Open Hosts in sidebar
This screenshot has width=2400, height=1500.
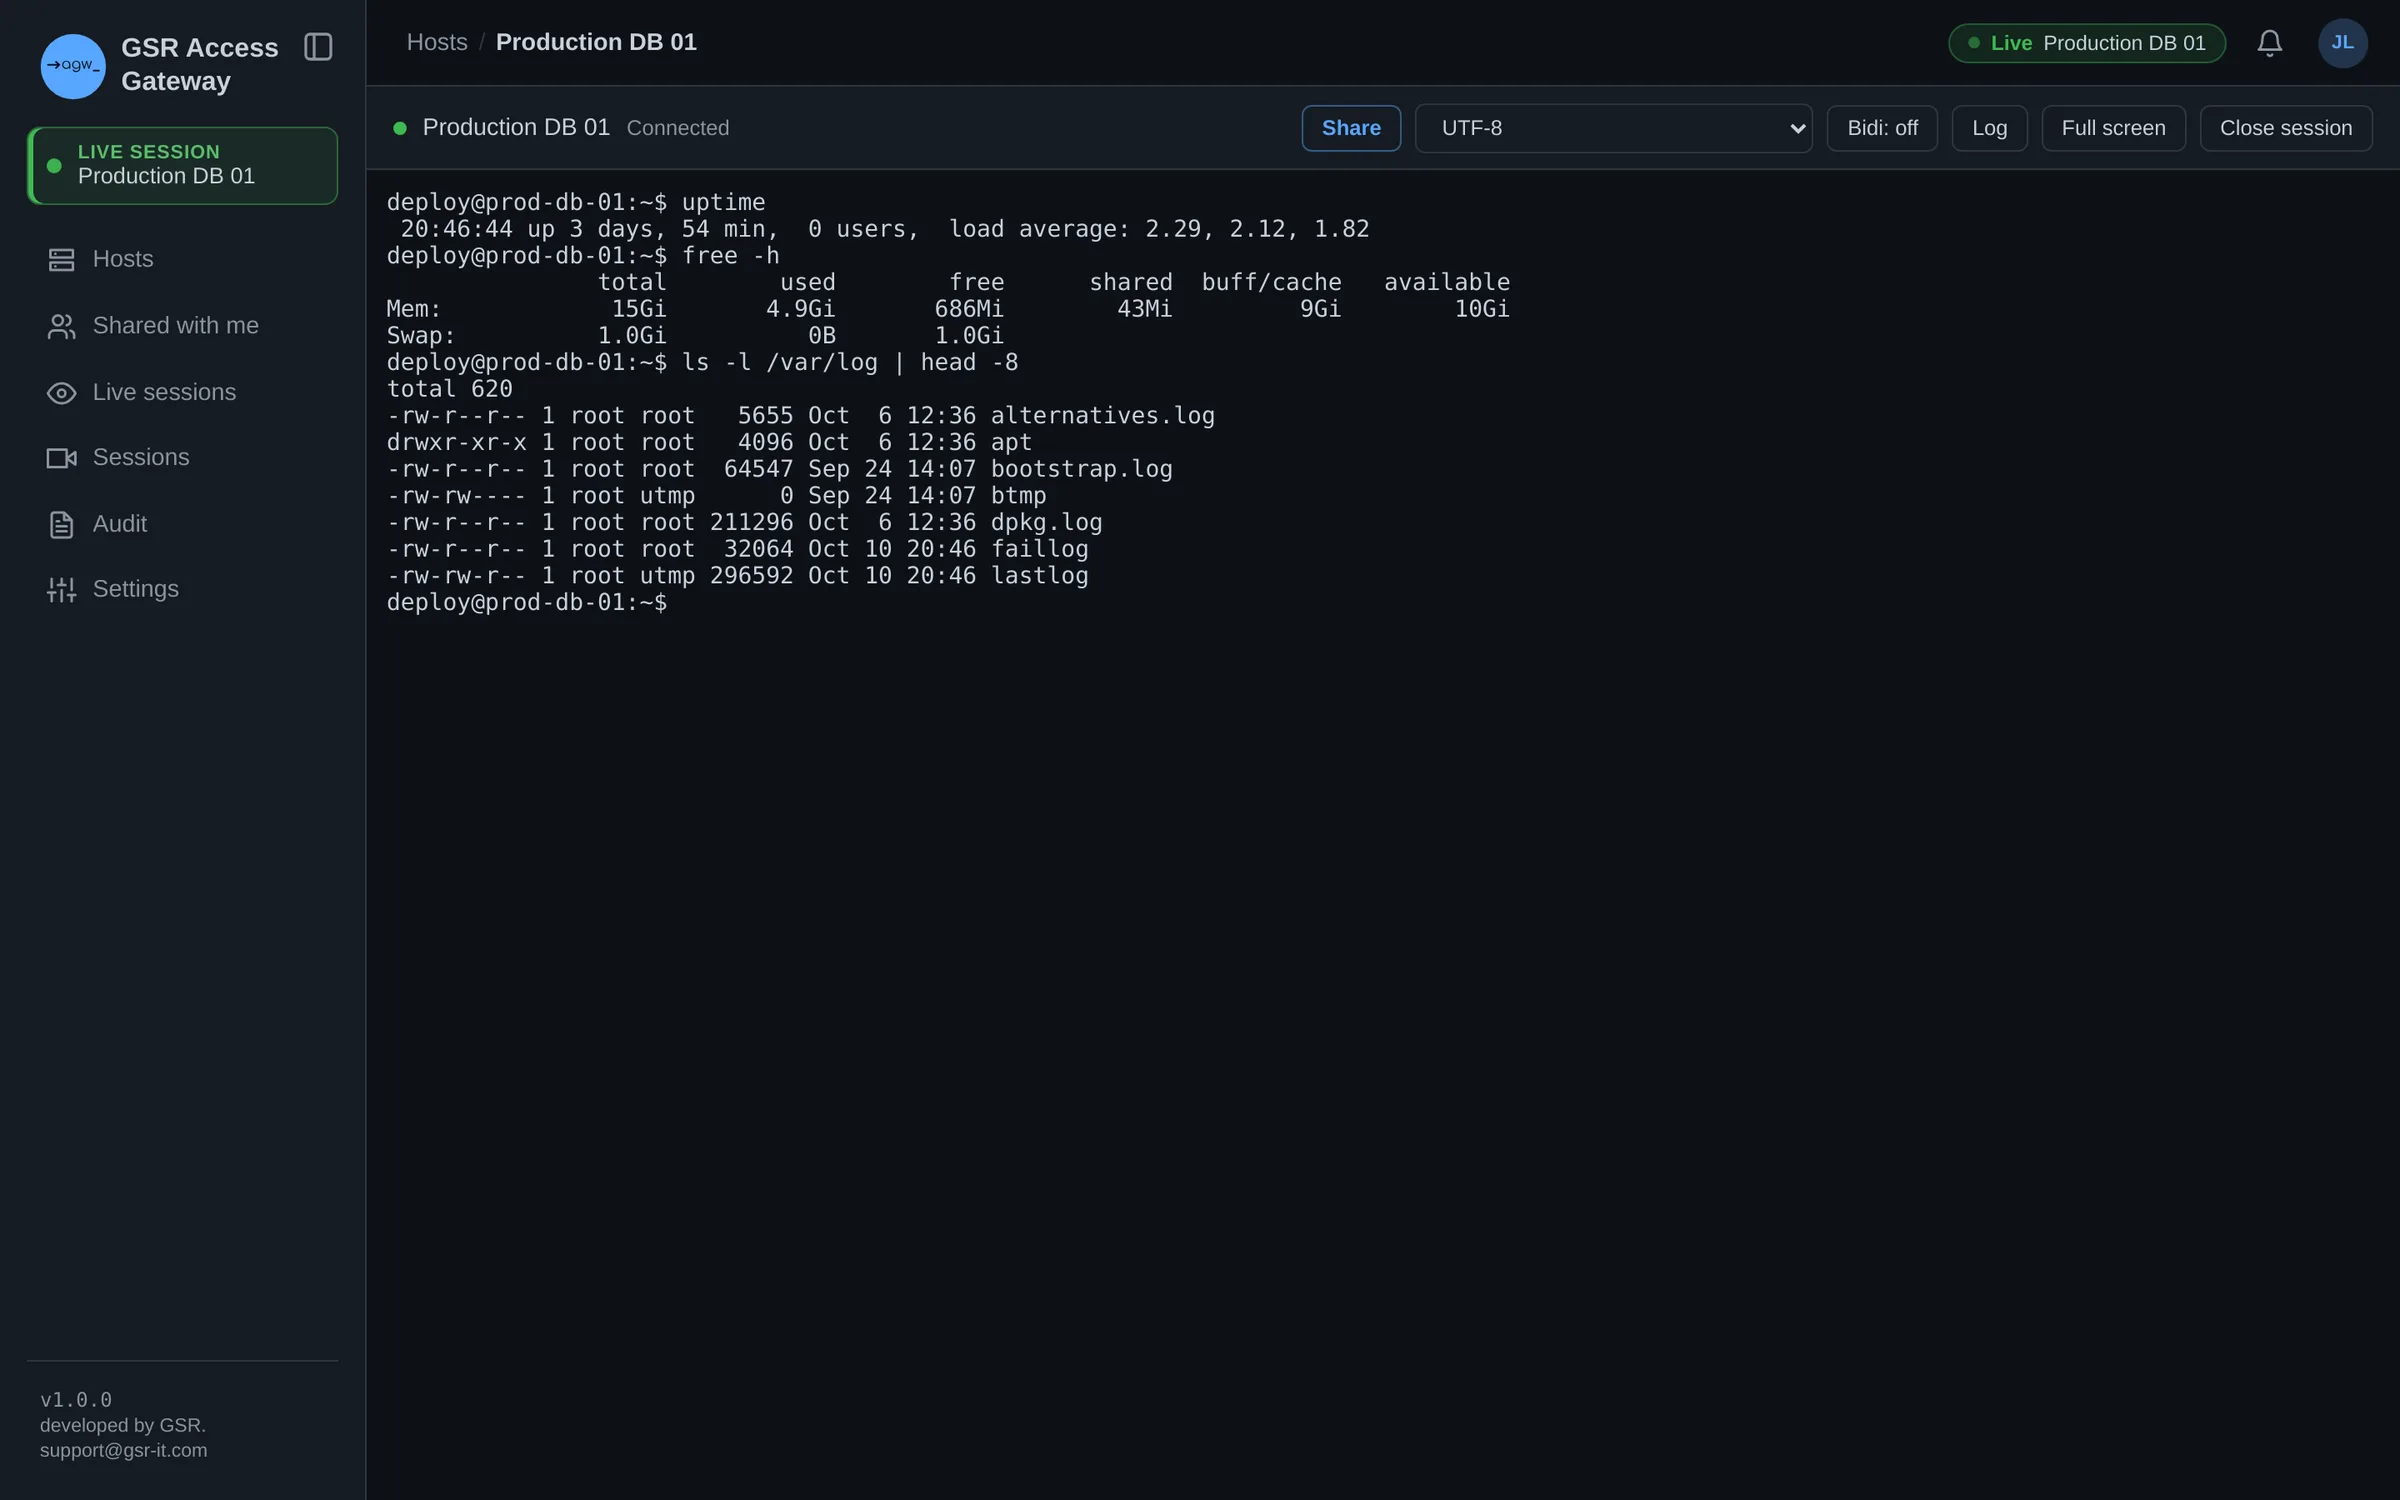tap(182, 259)
